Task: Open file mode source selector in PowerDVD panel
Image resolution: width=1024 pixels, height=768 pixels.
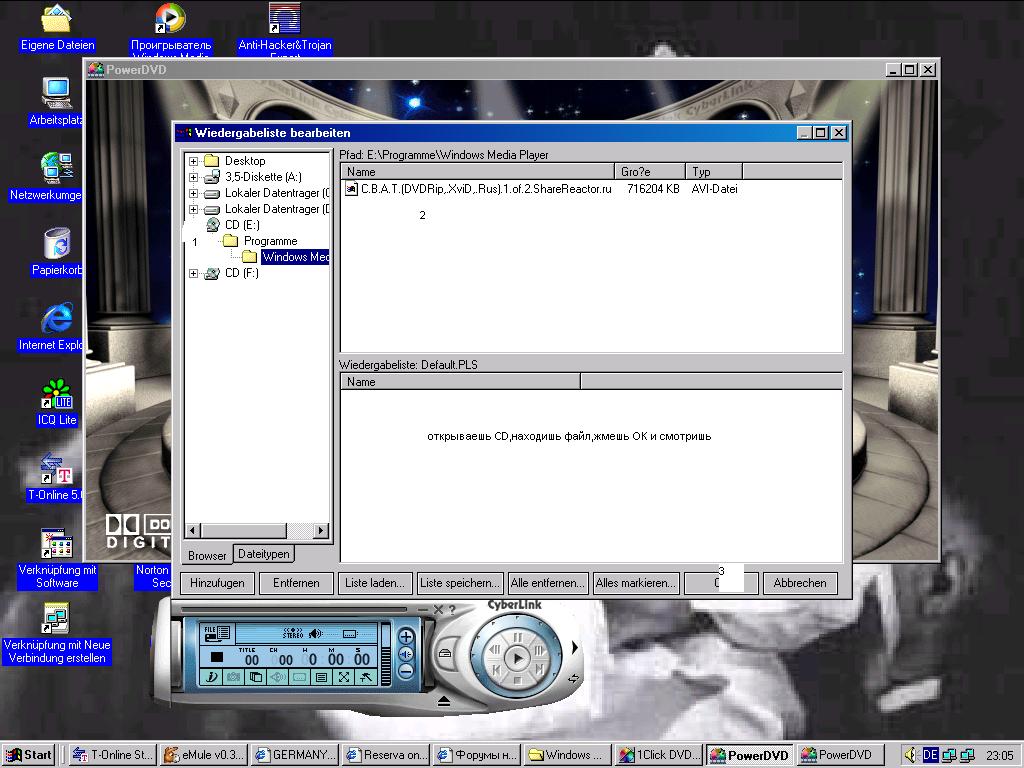Action: (217, 634)
